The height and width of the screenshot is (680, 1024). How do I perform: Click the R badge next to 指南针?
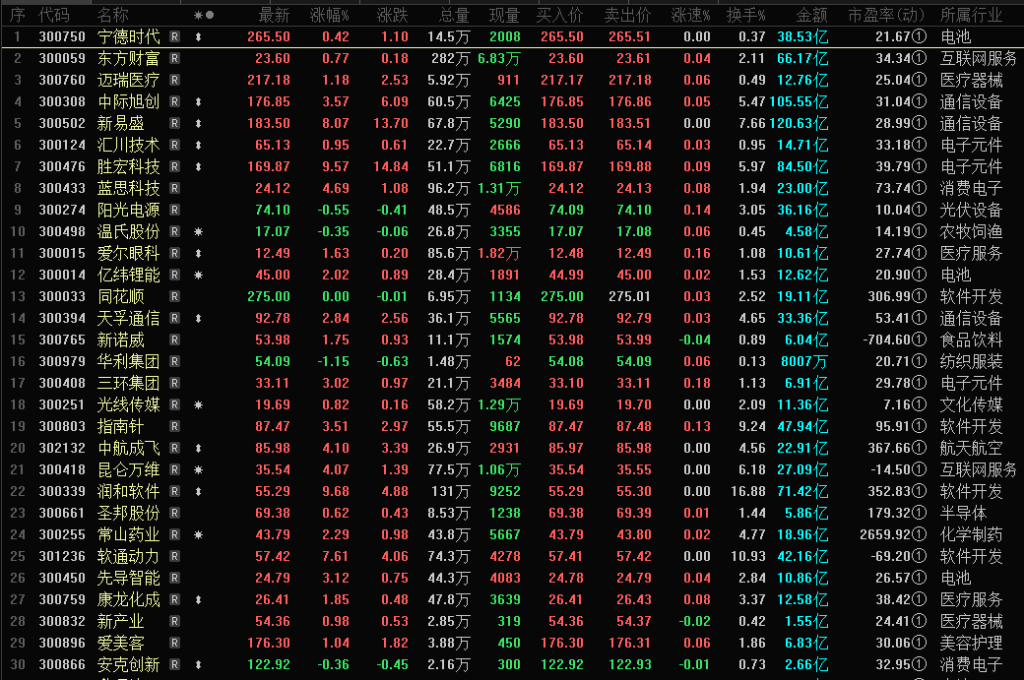pyautogui.click(x=174, y=427)
